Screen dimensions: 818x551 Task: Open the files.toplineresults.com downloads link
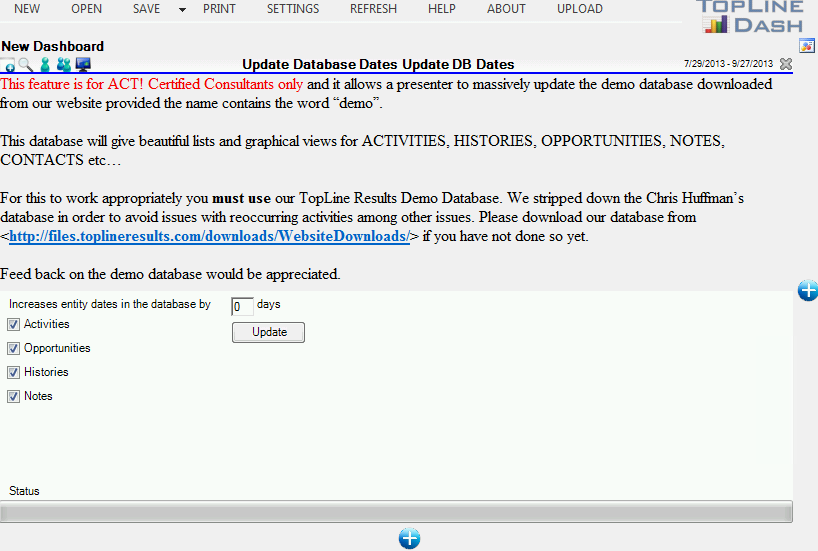pyautogui.click(x=209, y=236)
